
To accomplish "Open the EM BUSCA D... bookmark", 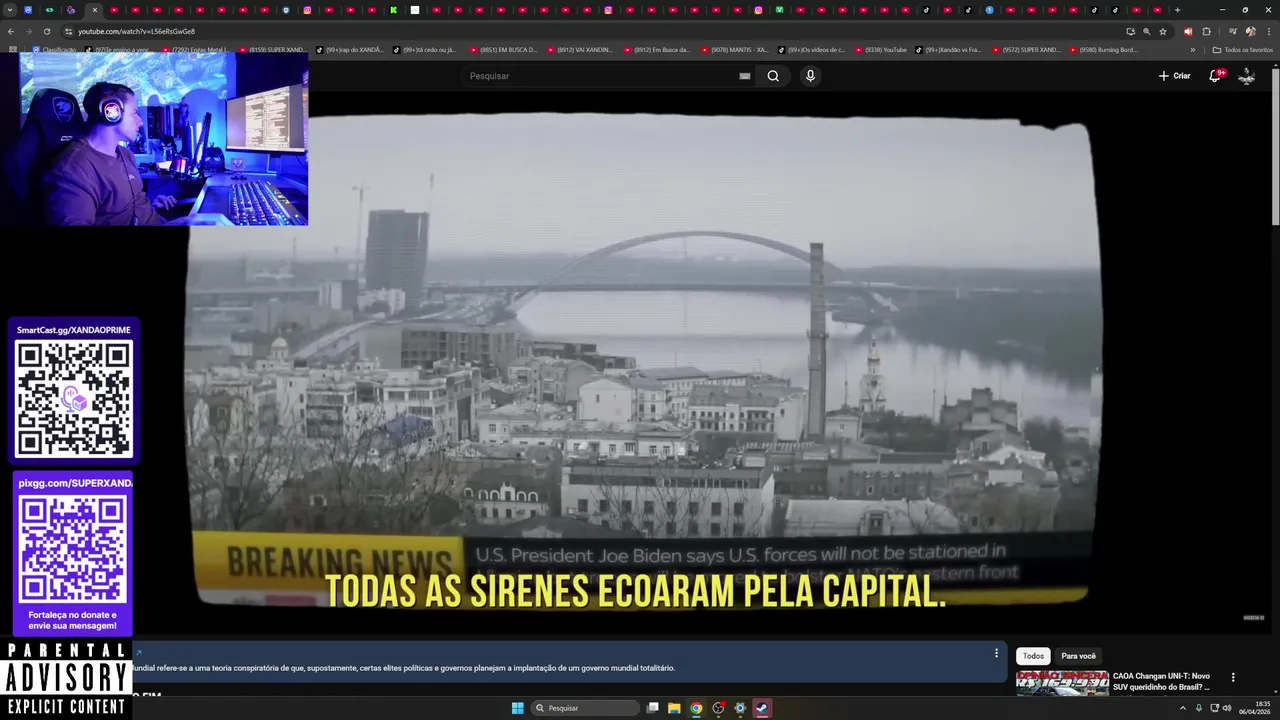I will coord(503,49).
